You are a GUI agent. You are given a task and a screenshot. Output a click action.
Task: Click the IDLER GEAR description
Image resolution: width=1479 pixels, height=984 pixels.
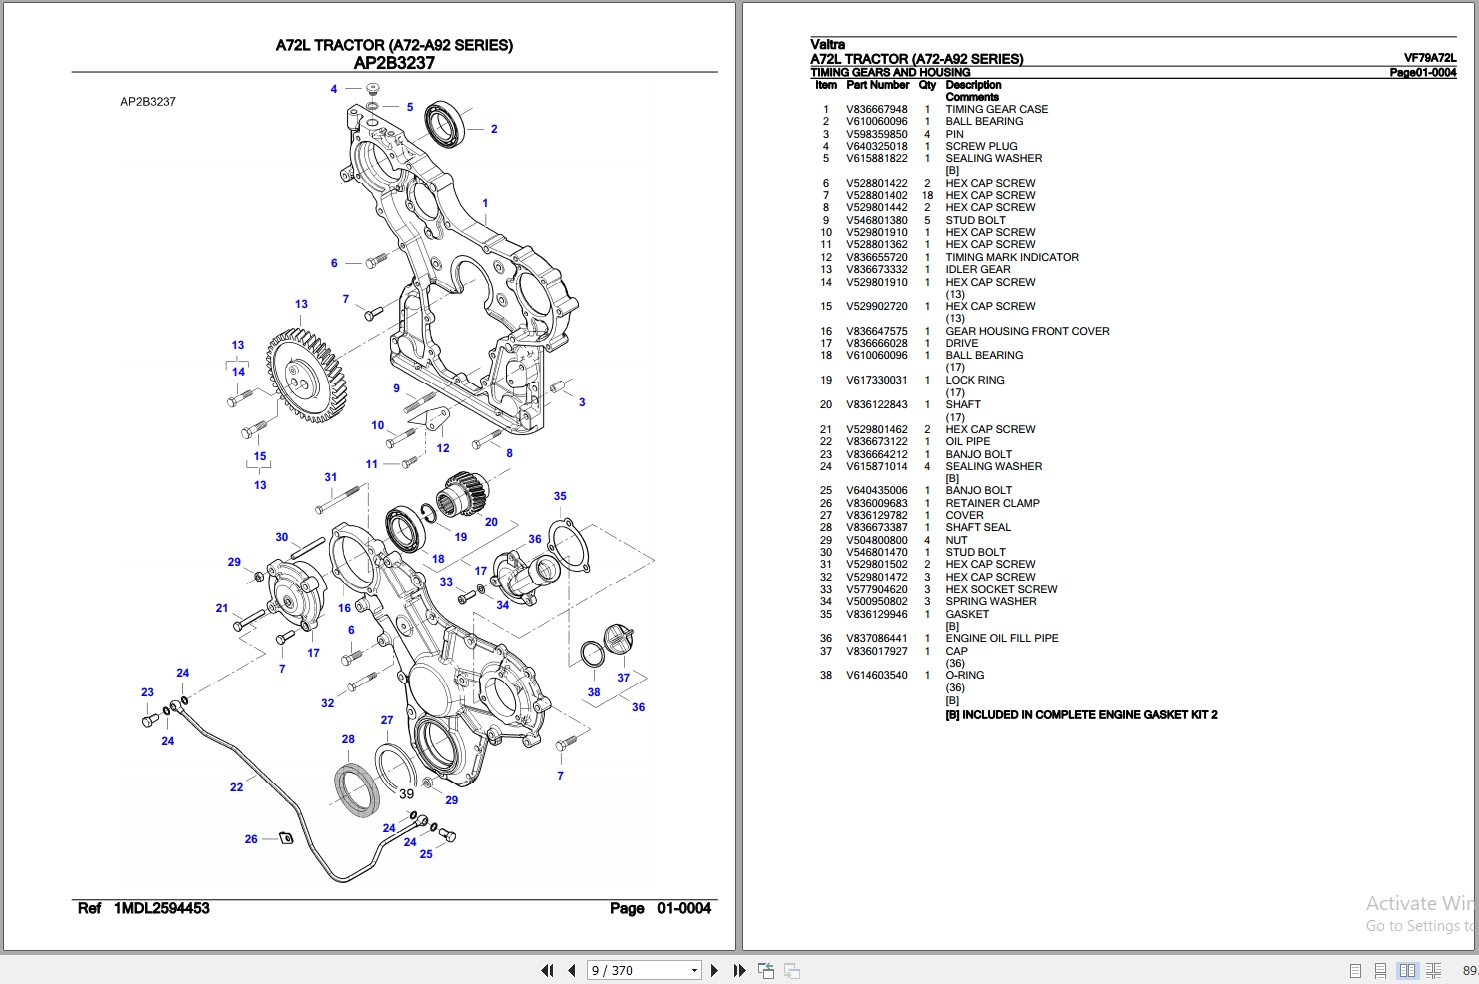(978, 269)
